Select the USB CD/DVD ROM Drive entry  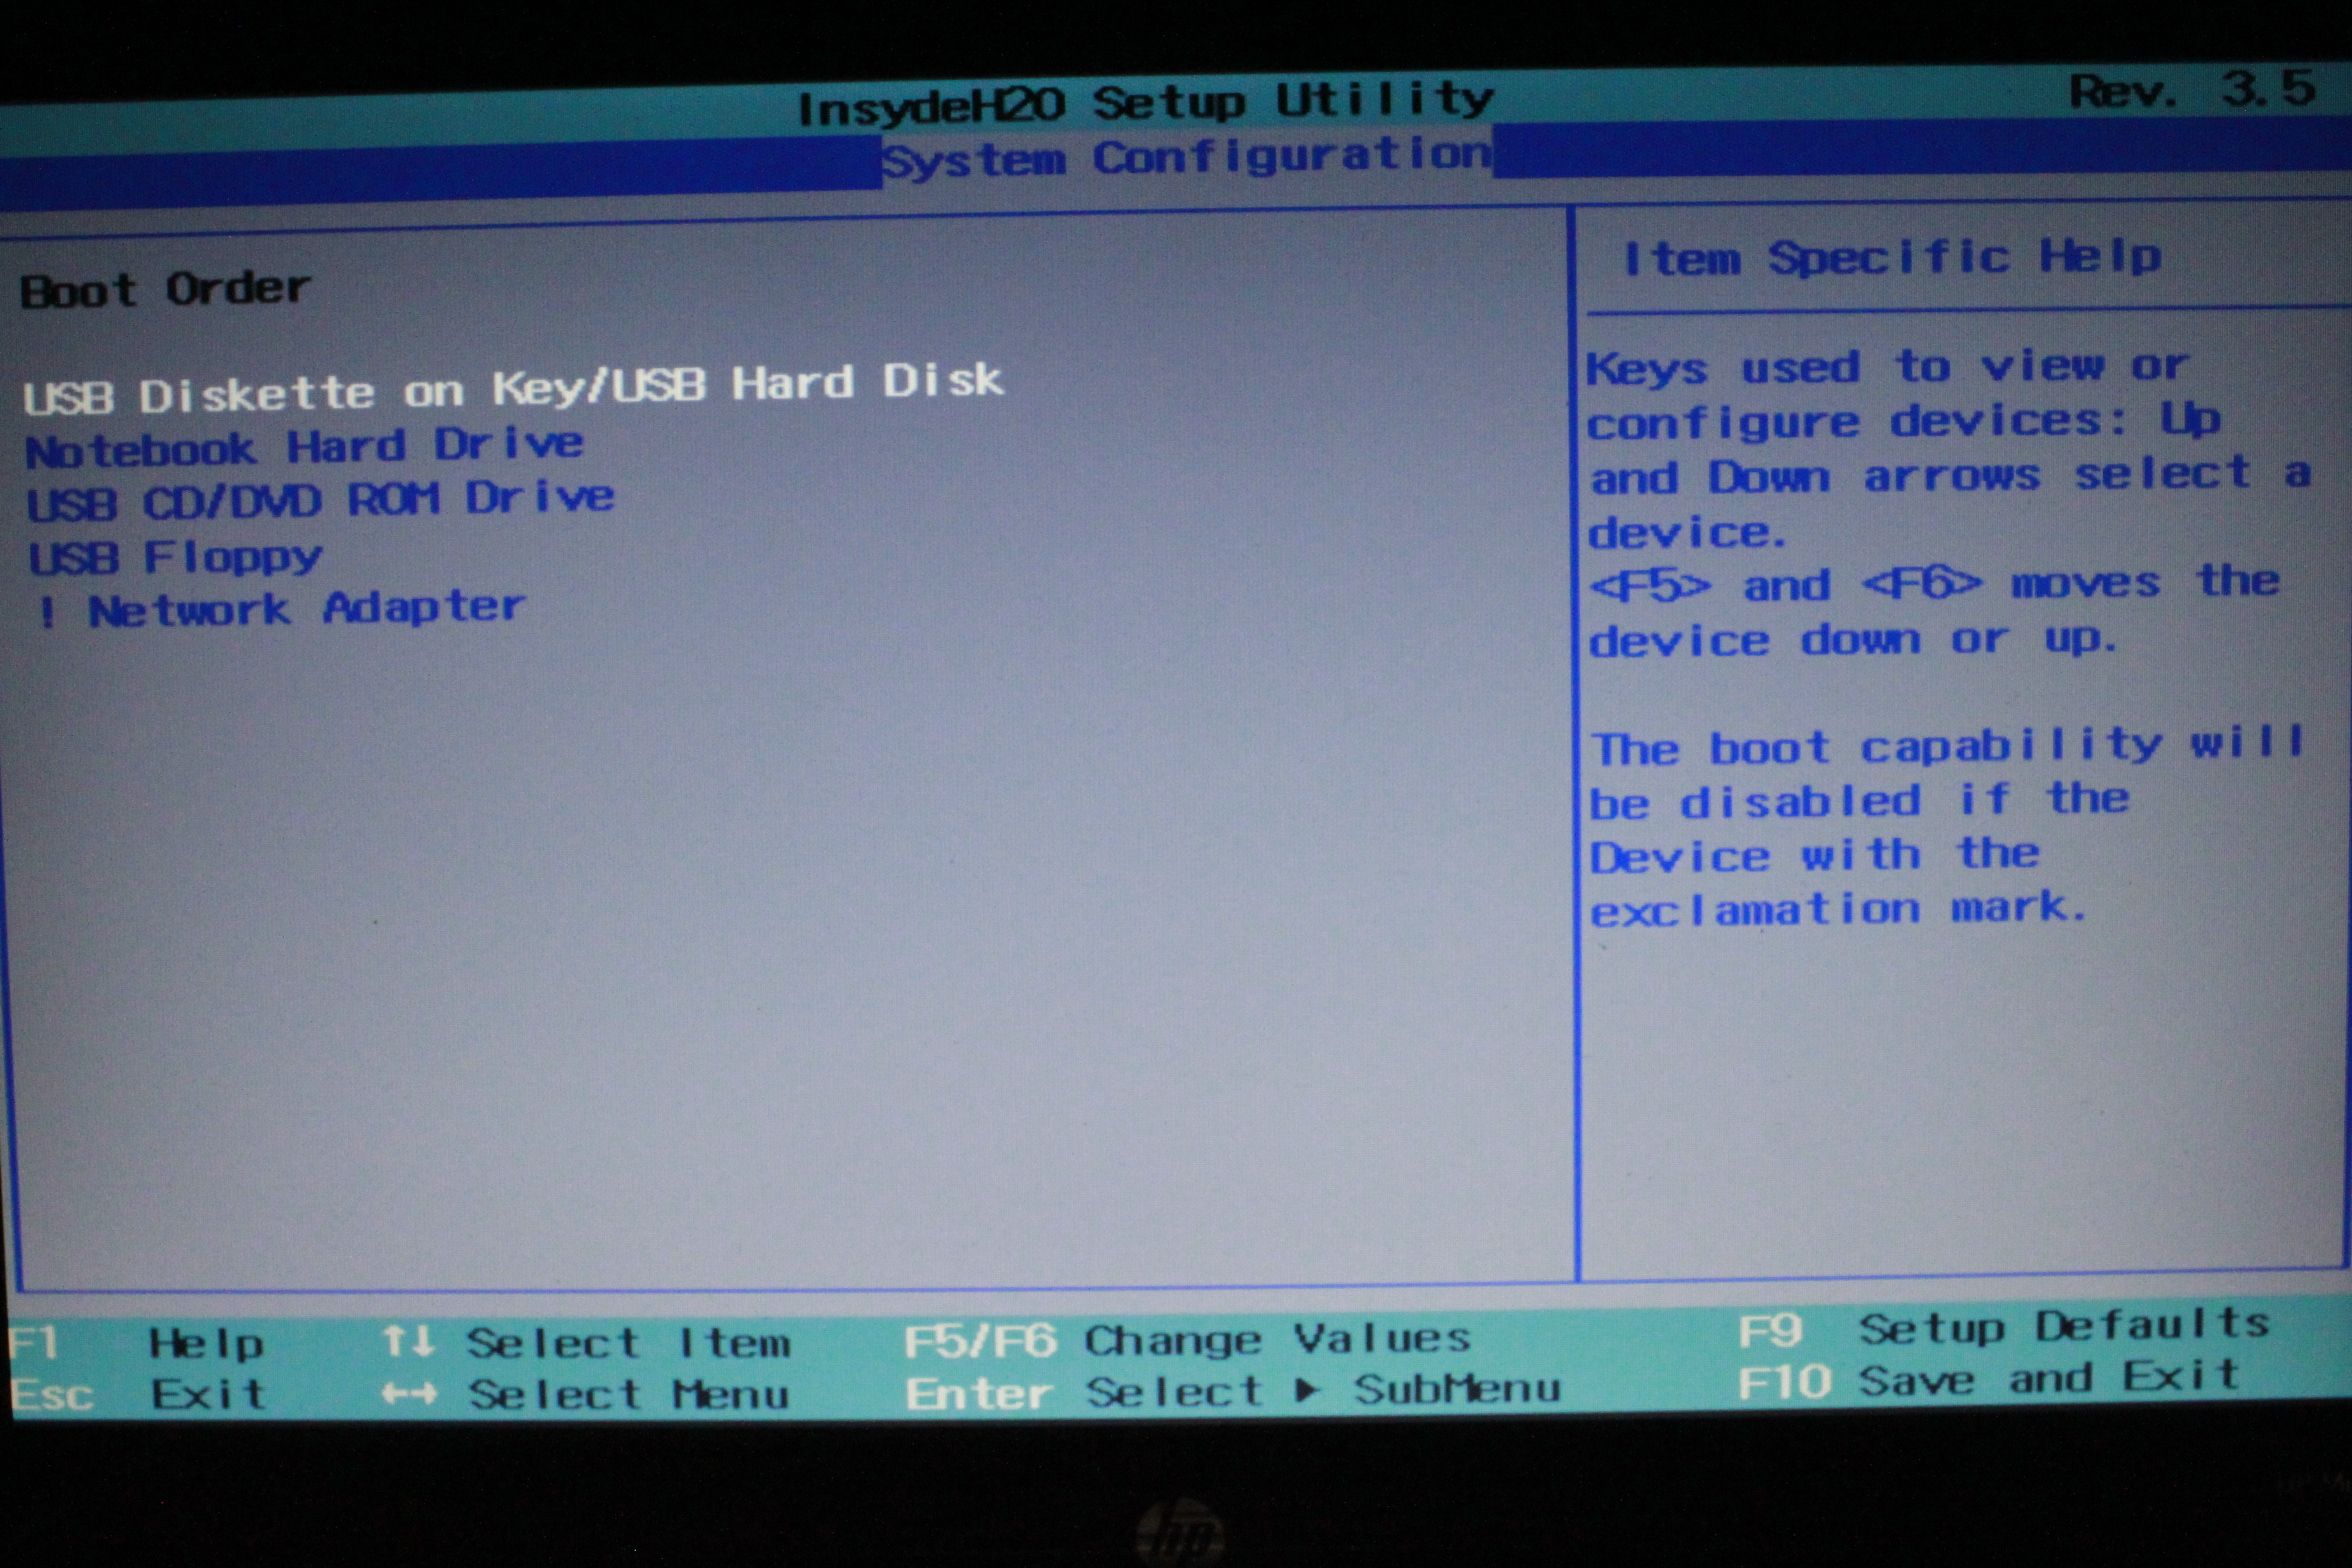[320, 500]
